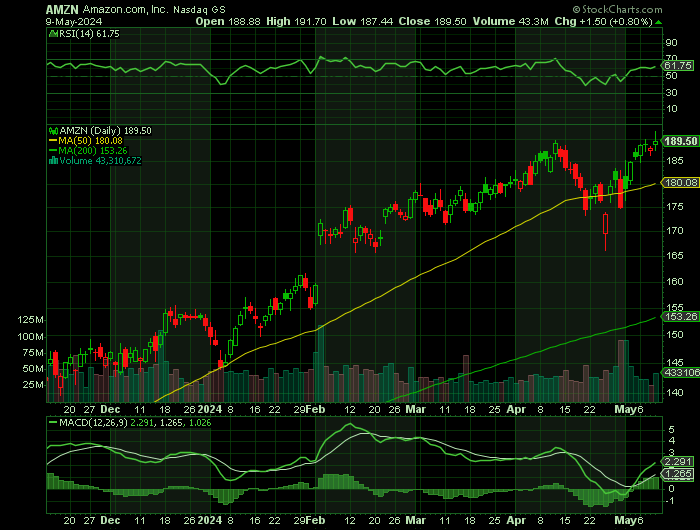Click the 90 level on RSI axis
The image size is (700, 530).
pos(671,43)
